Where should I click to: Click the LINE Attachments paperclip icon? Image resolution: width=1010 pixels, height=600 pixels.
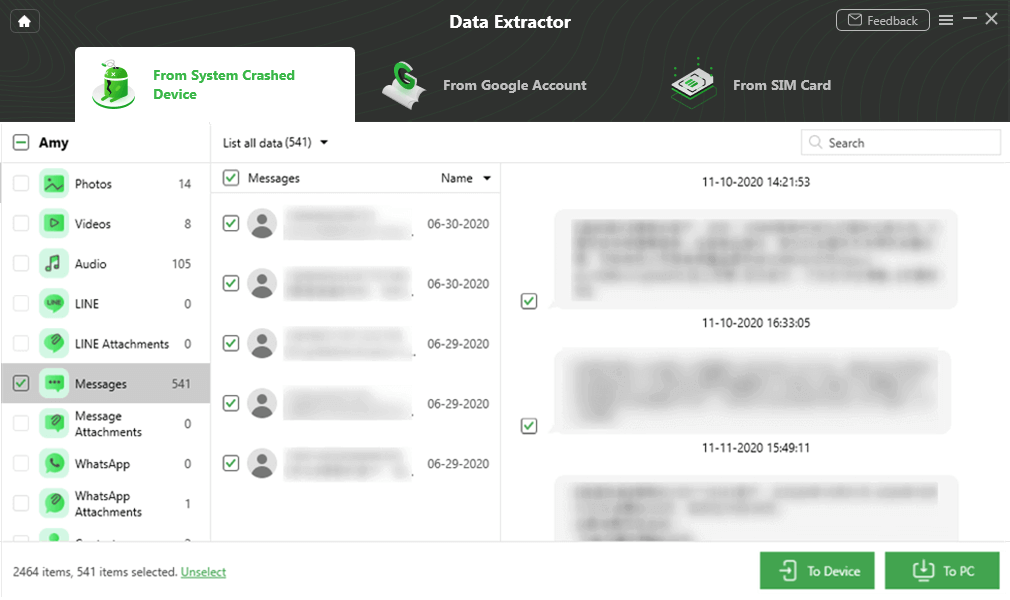tap(54, 344)
